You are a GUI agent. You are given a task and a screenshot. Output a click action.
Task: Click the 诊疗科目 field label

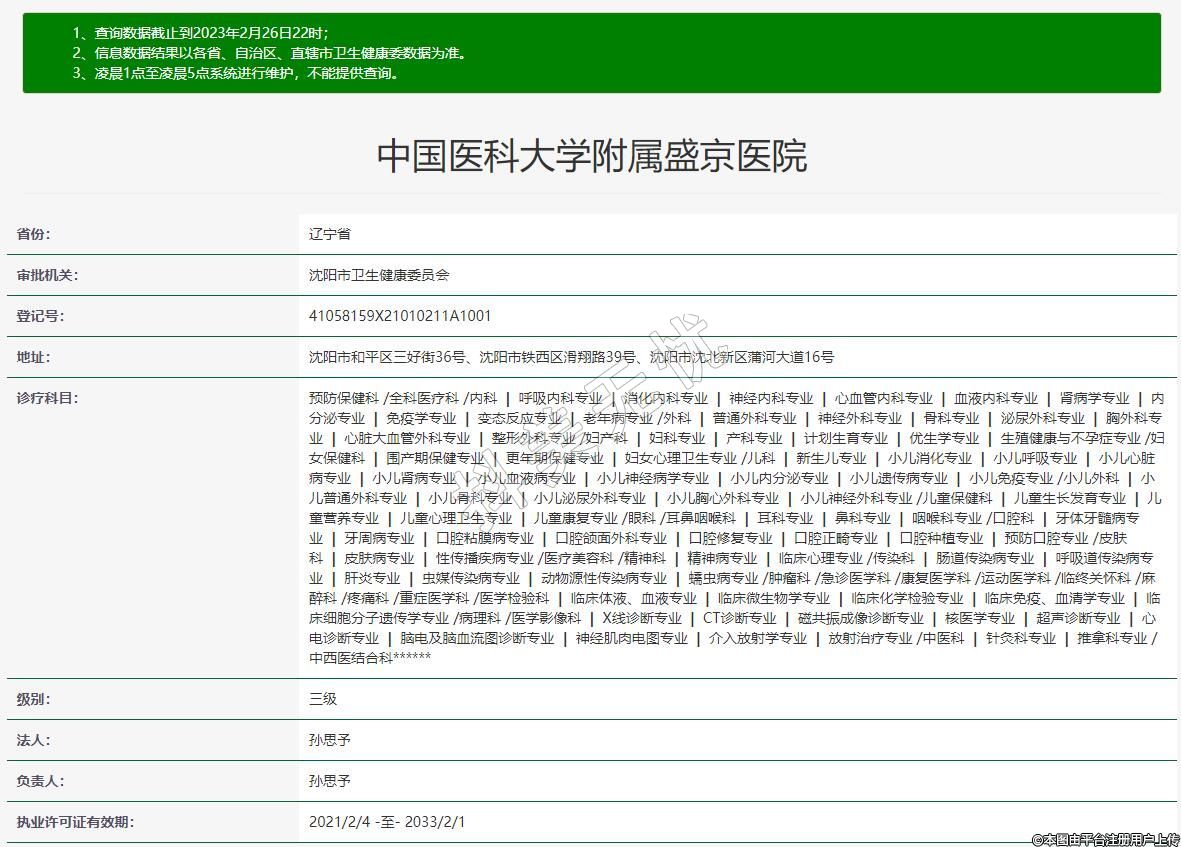click(47, 398)
